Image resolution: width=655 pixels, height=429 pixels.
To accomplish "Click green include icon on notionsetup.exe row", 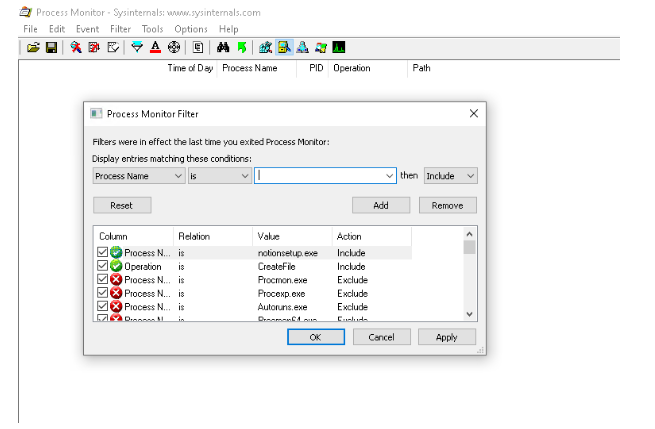I will (116, 252).
